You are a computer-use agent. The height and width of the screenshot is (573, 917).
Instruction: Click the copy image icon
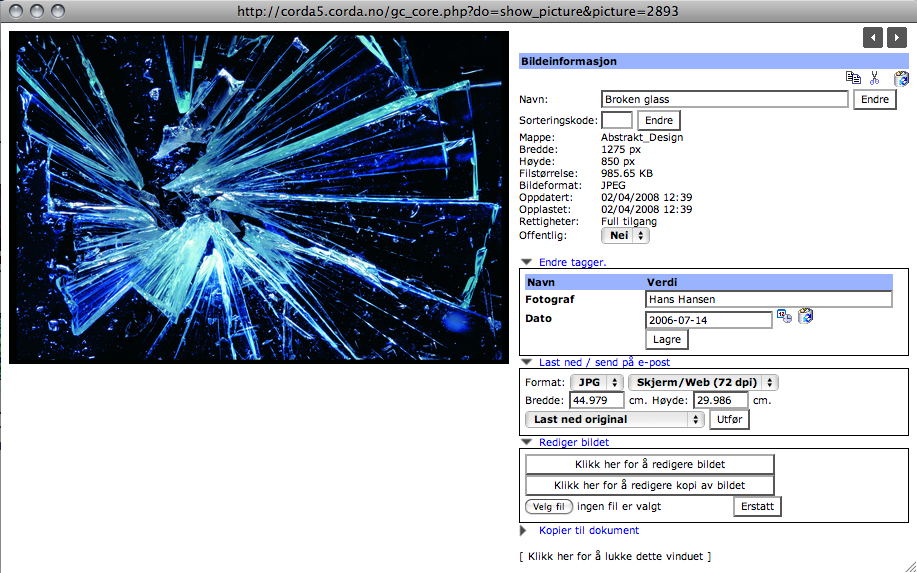pos(852,78)
